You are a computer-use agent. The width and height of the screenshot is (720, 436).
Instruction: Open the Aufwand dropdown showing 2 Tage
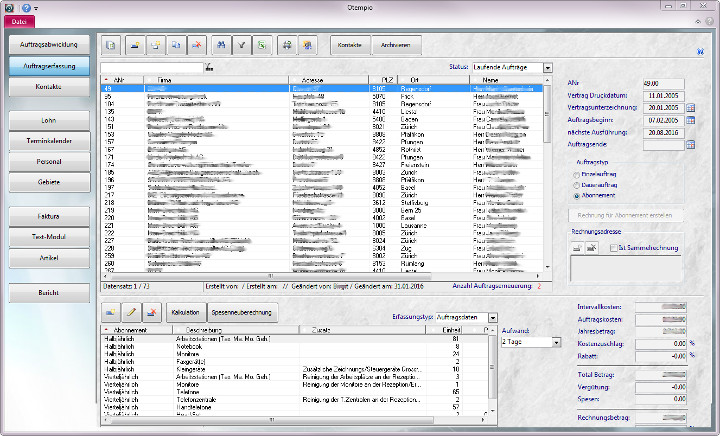click(x=557, y=342)
